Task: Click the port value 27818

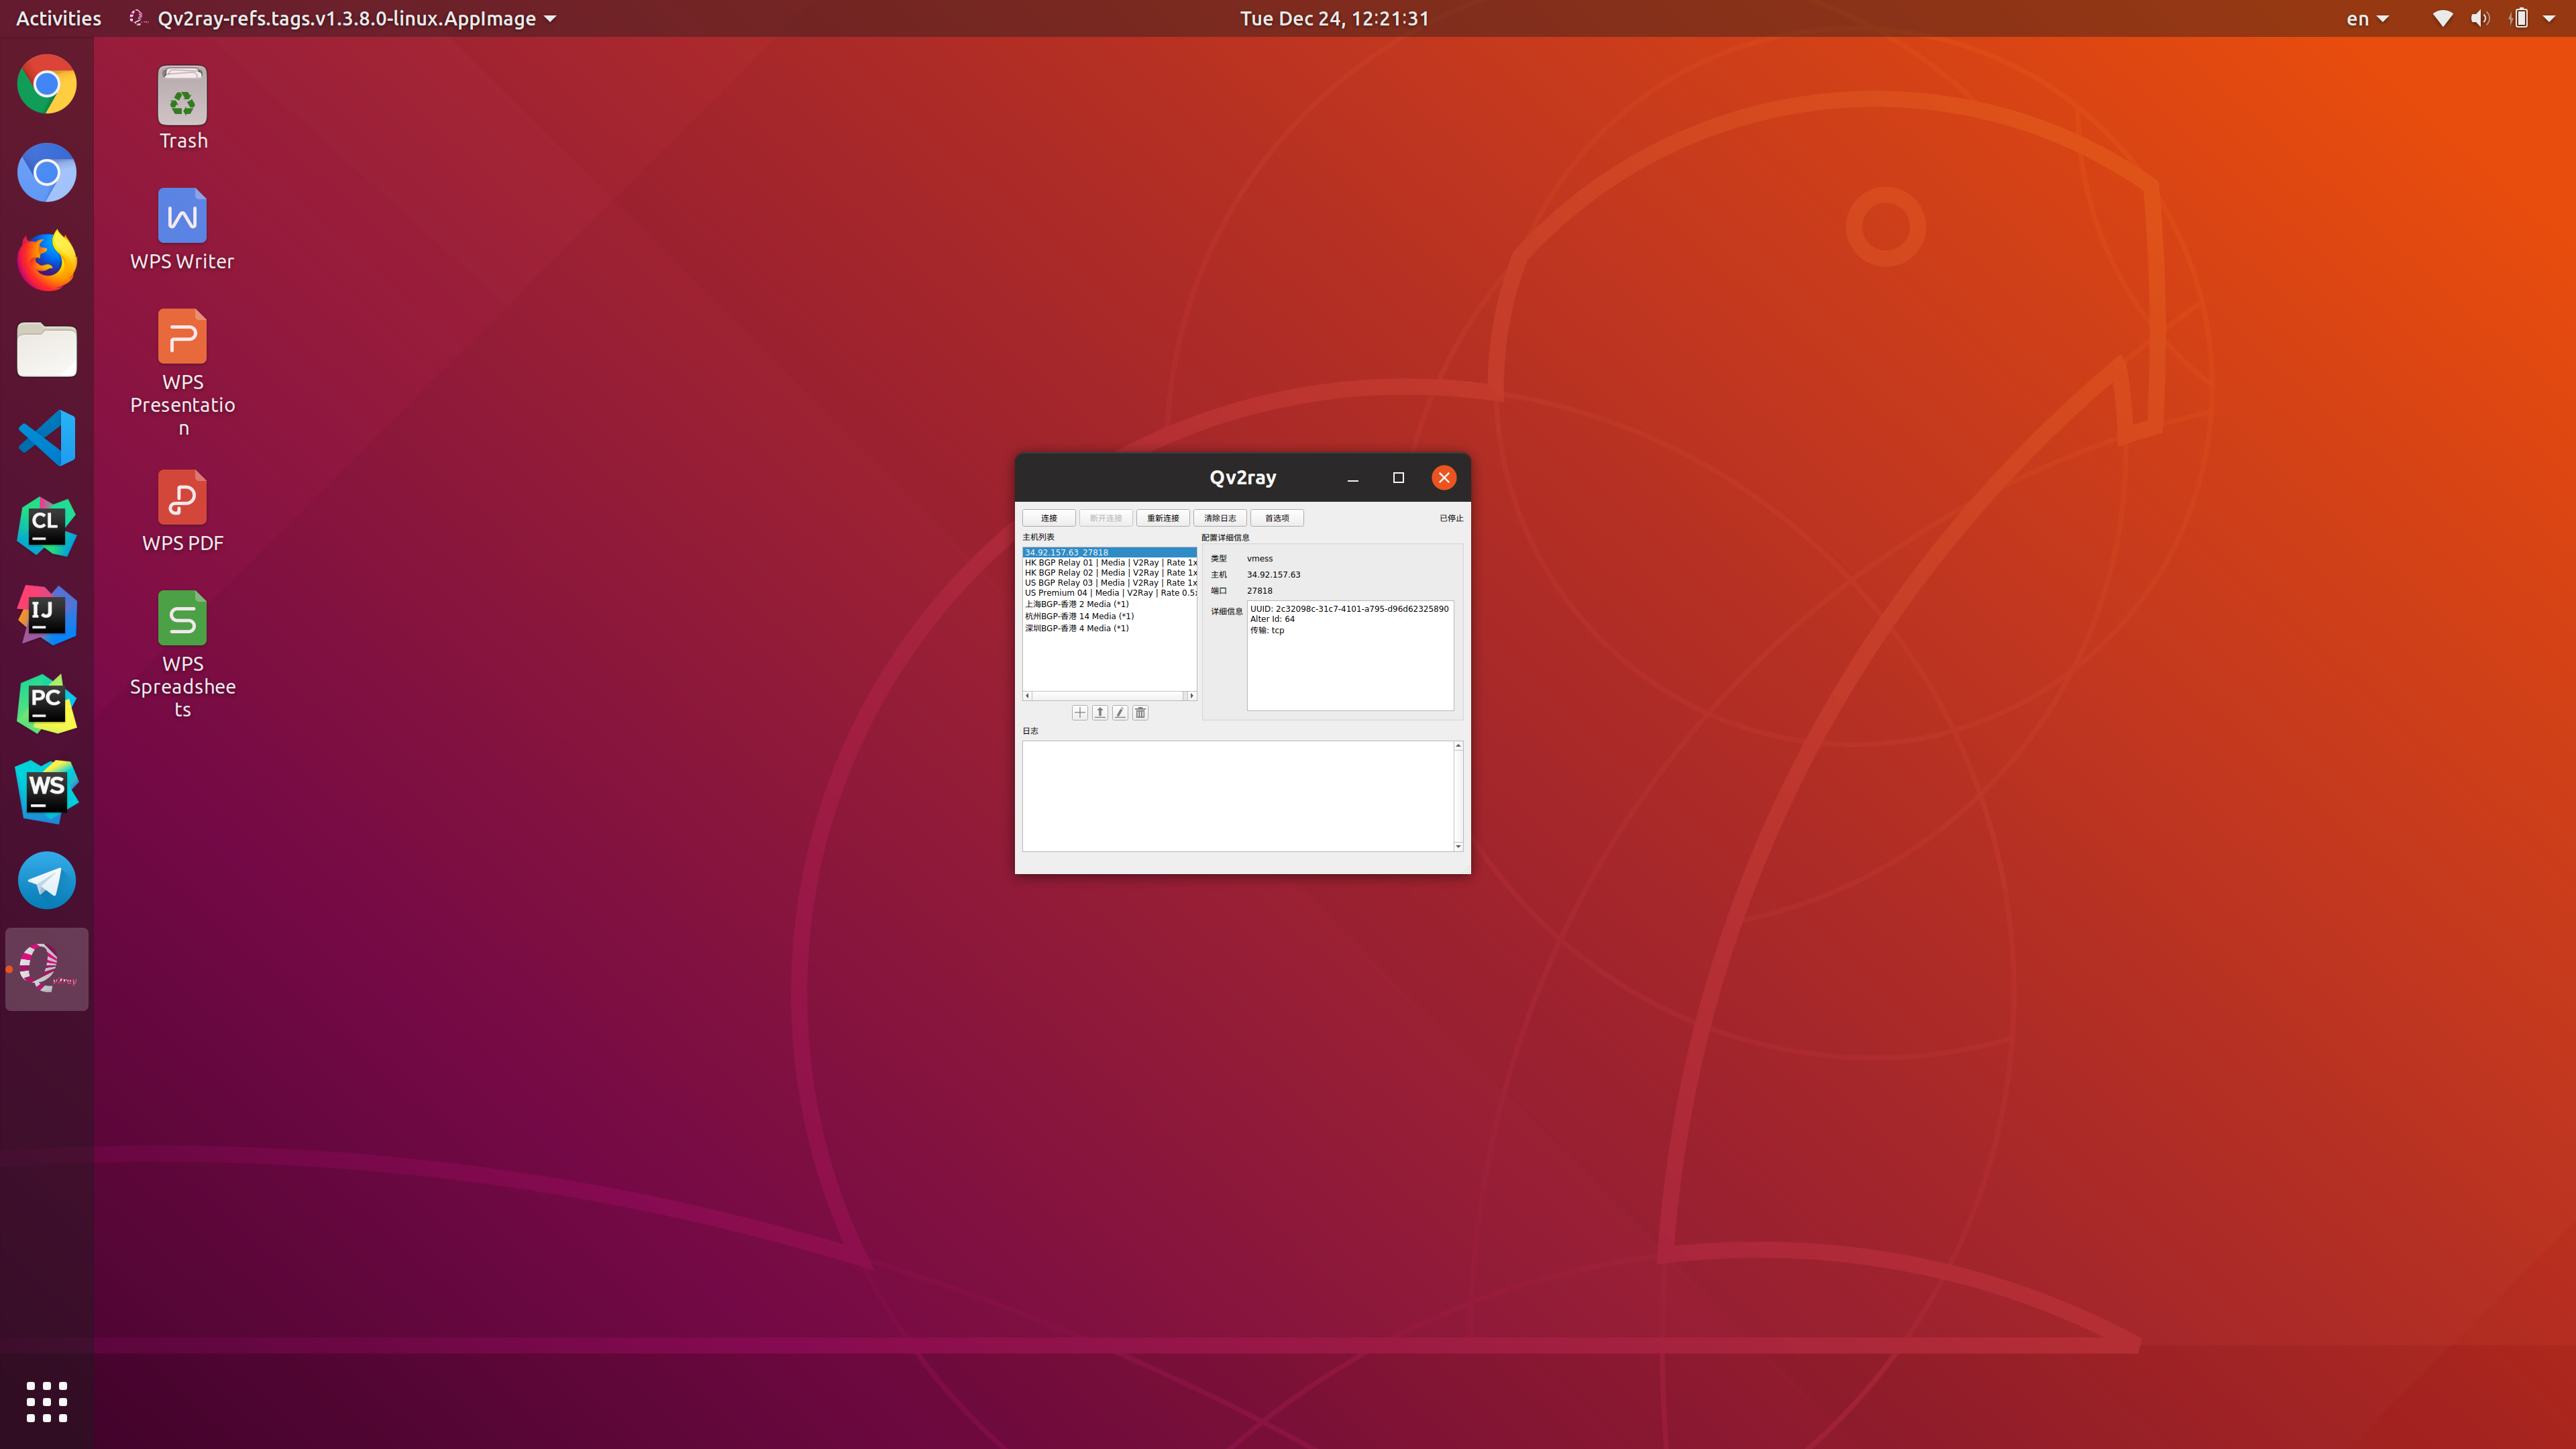Action: click(x=1259, y=590)
